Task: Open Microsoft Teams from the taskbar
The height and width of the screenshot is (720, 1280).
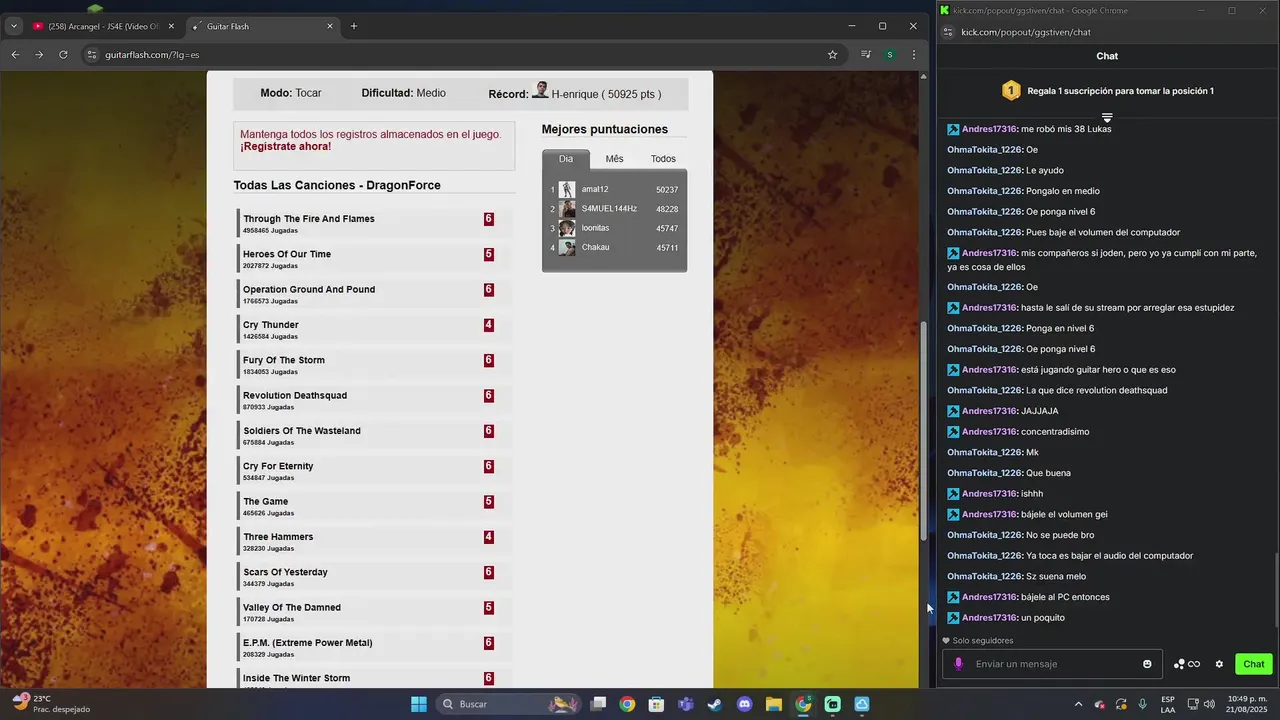Action: click(x=685, y=704)
